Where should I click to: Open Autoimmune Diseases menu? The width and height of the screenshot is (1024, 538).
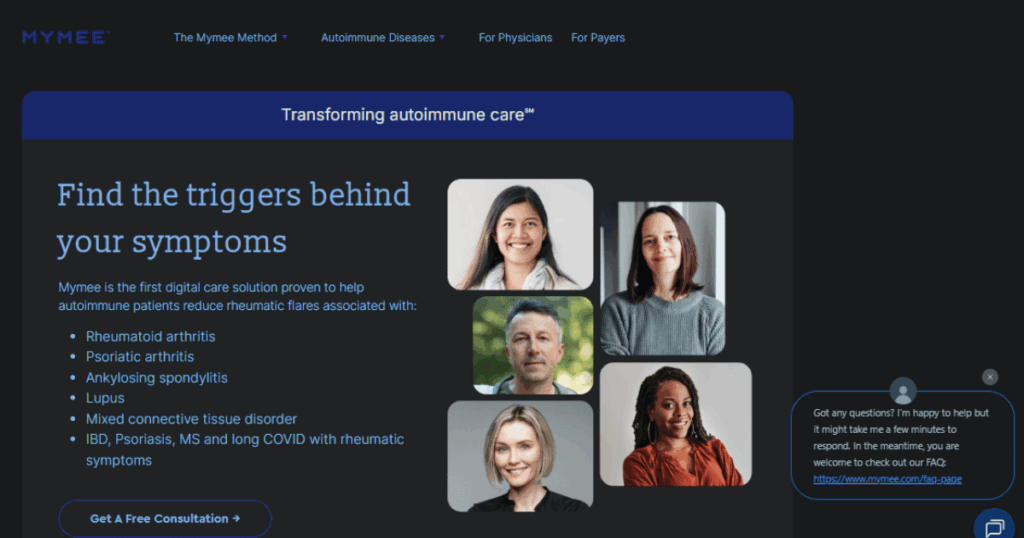click(x=377, y=38)
